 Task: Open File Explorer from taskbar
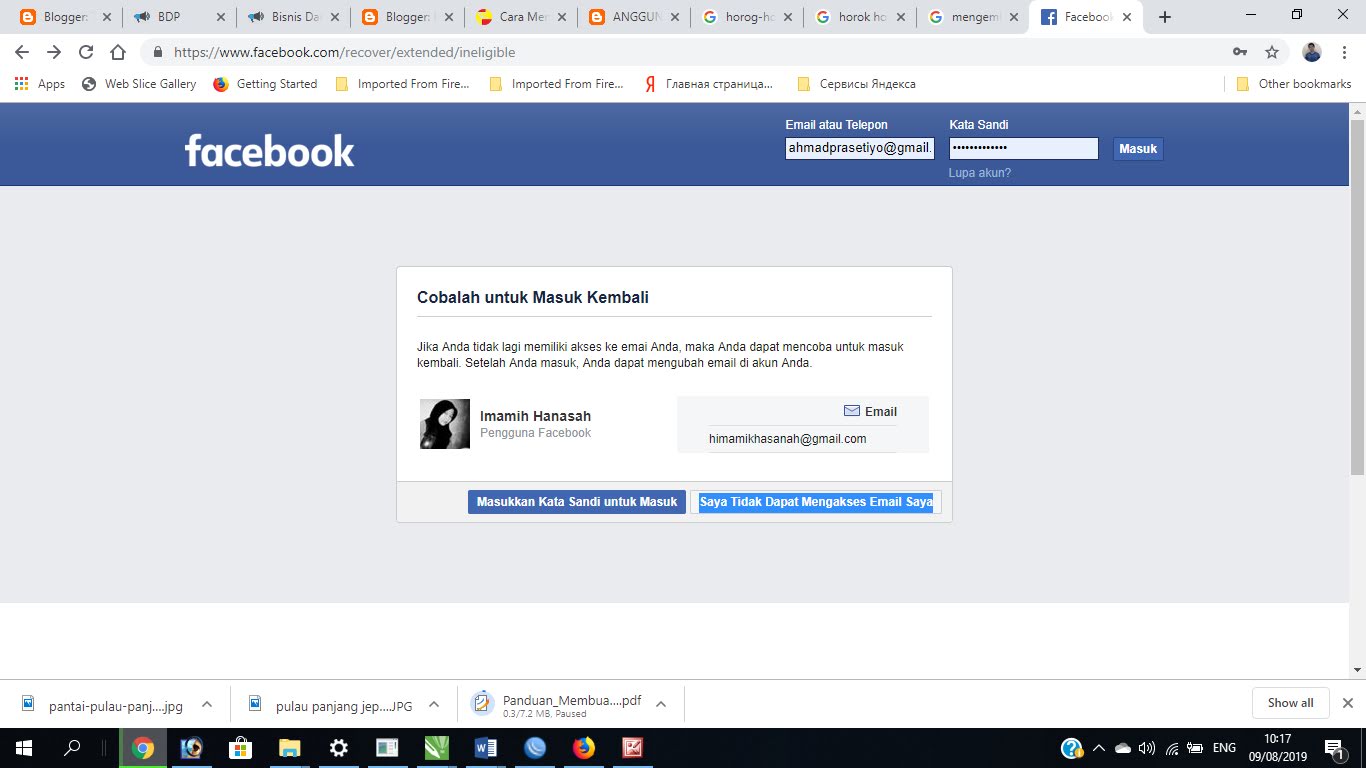pyautogui.click(x=289, y=748)
